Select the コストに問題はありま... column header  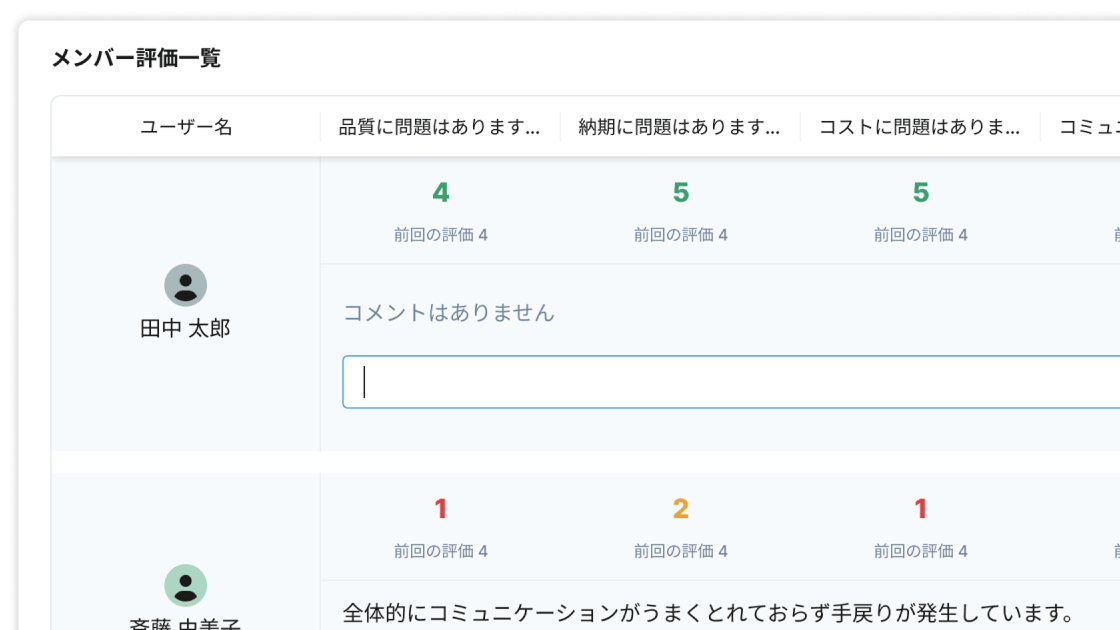click(919, 127)
